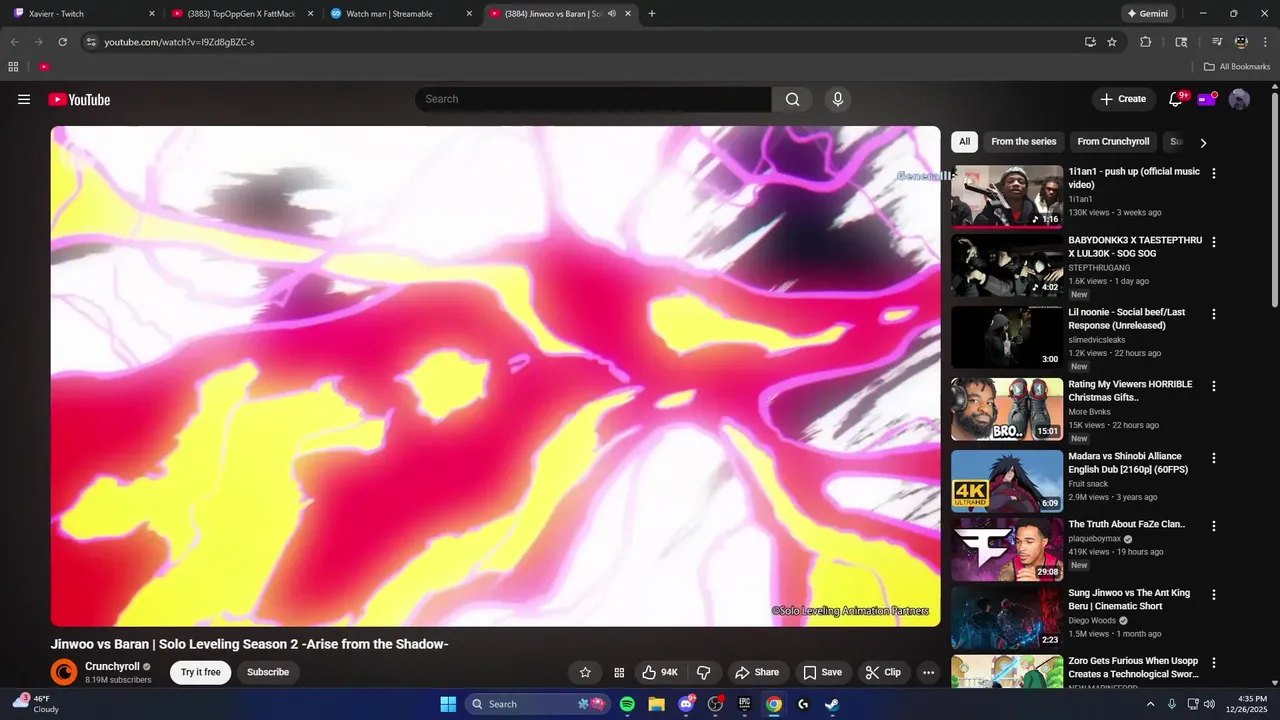Click the Create button
This screenshot has width=1280, height=720.
1123,99
